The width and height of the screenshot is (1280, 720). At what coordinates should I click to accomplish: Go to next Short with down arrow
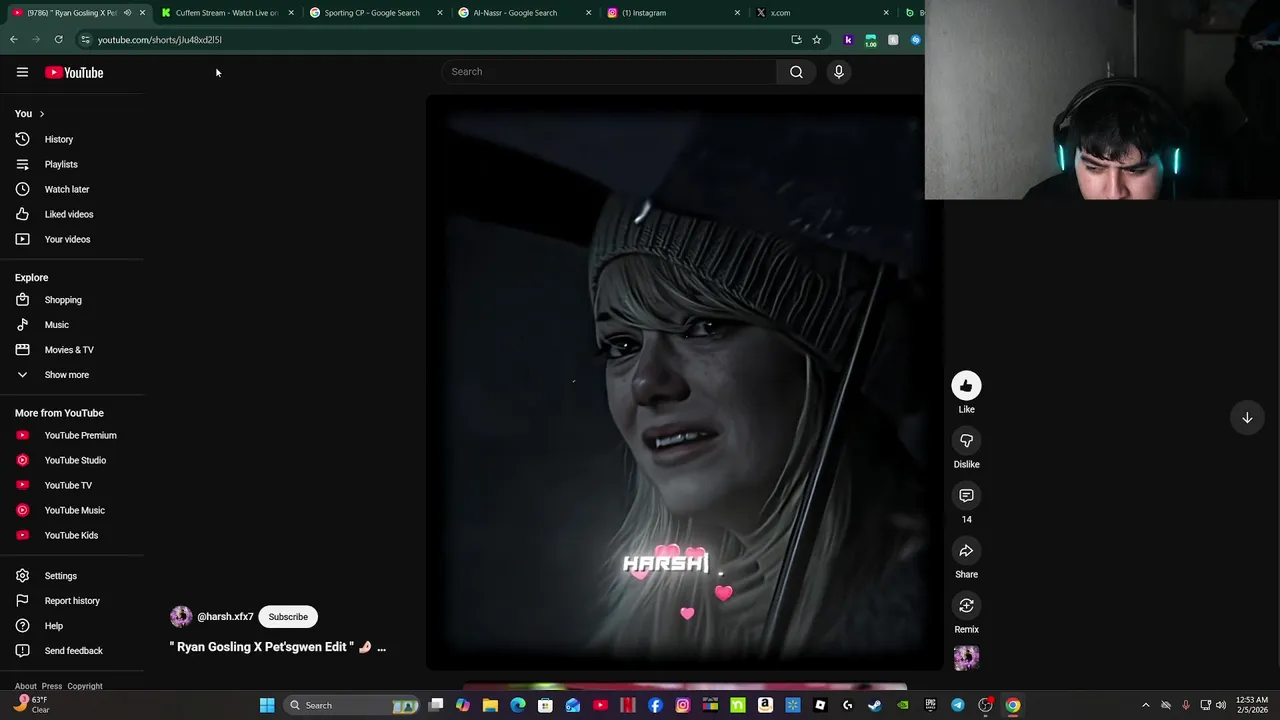click(1247, 418)
